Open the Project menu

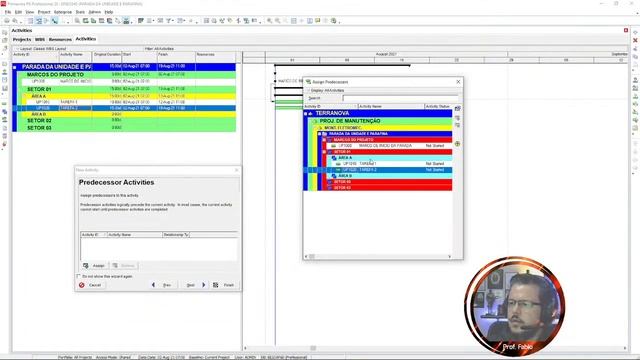(x=44, y=12)
